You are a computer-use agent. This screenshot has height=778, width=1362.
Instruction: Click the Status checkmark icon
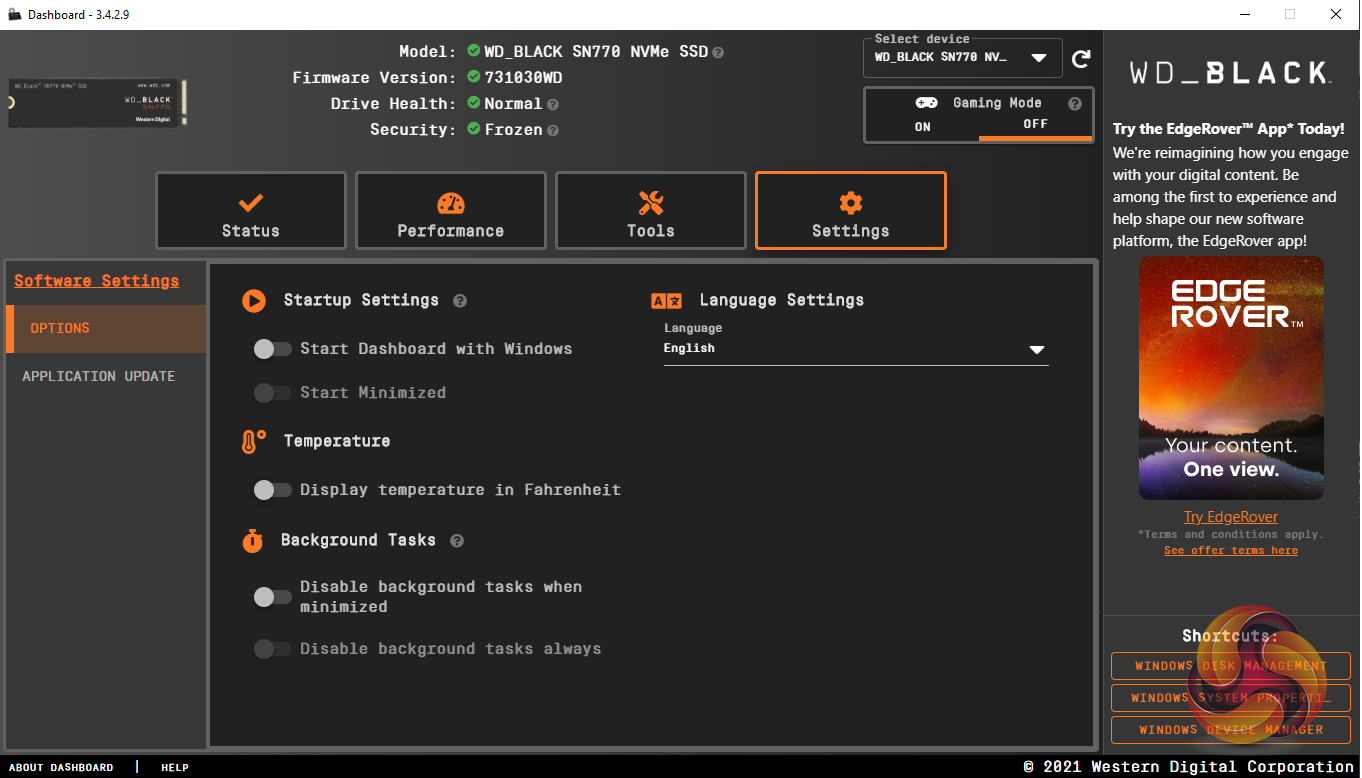pos(251,203)
